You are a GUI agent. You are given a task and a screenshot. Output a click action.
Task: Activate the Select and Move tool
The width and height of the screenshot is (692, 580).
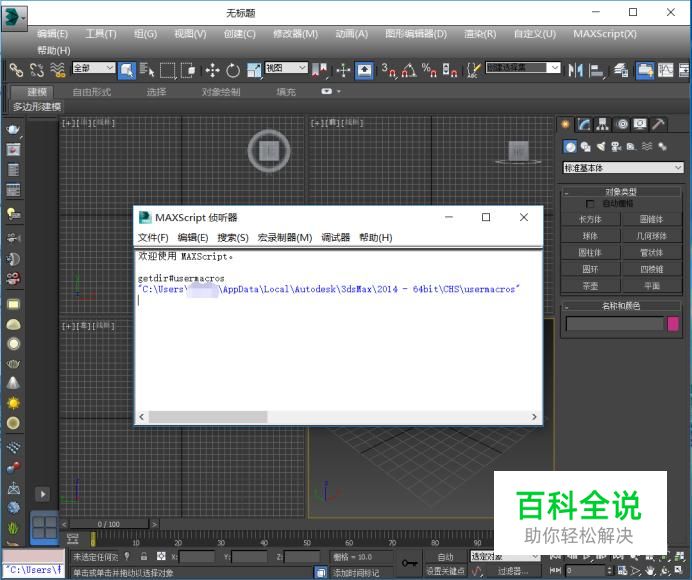click(212, 70)
